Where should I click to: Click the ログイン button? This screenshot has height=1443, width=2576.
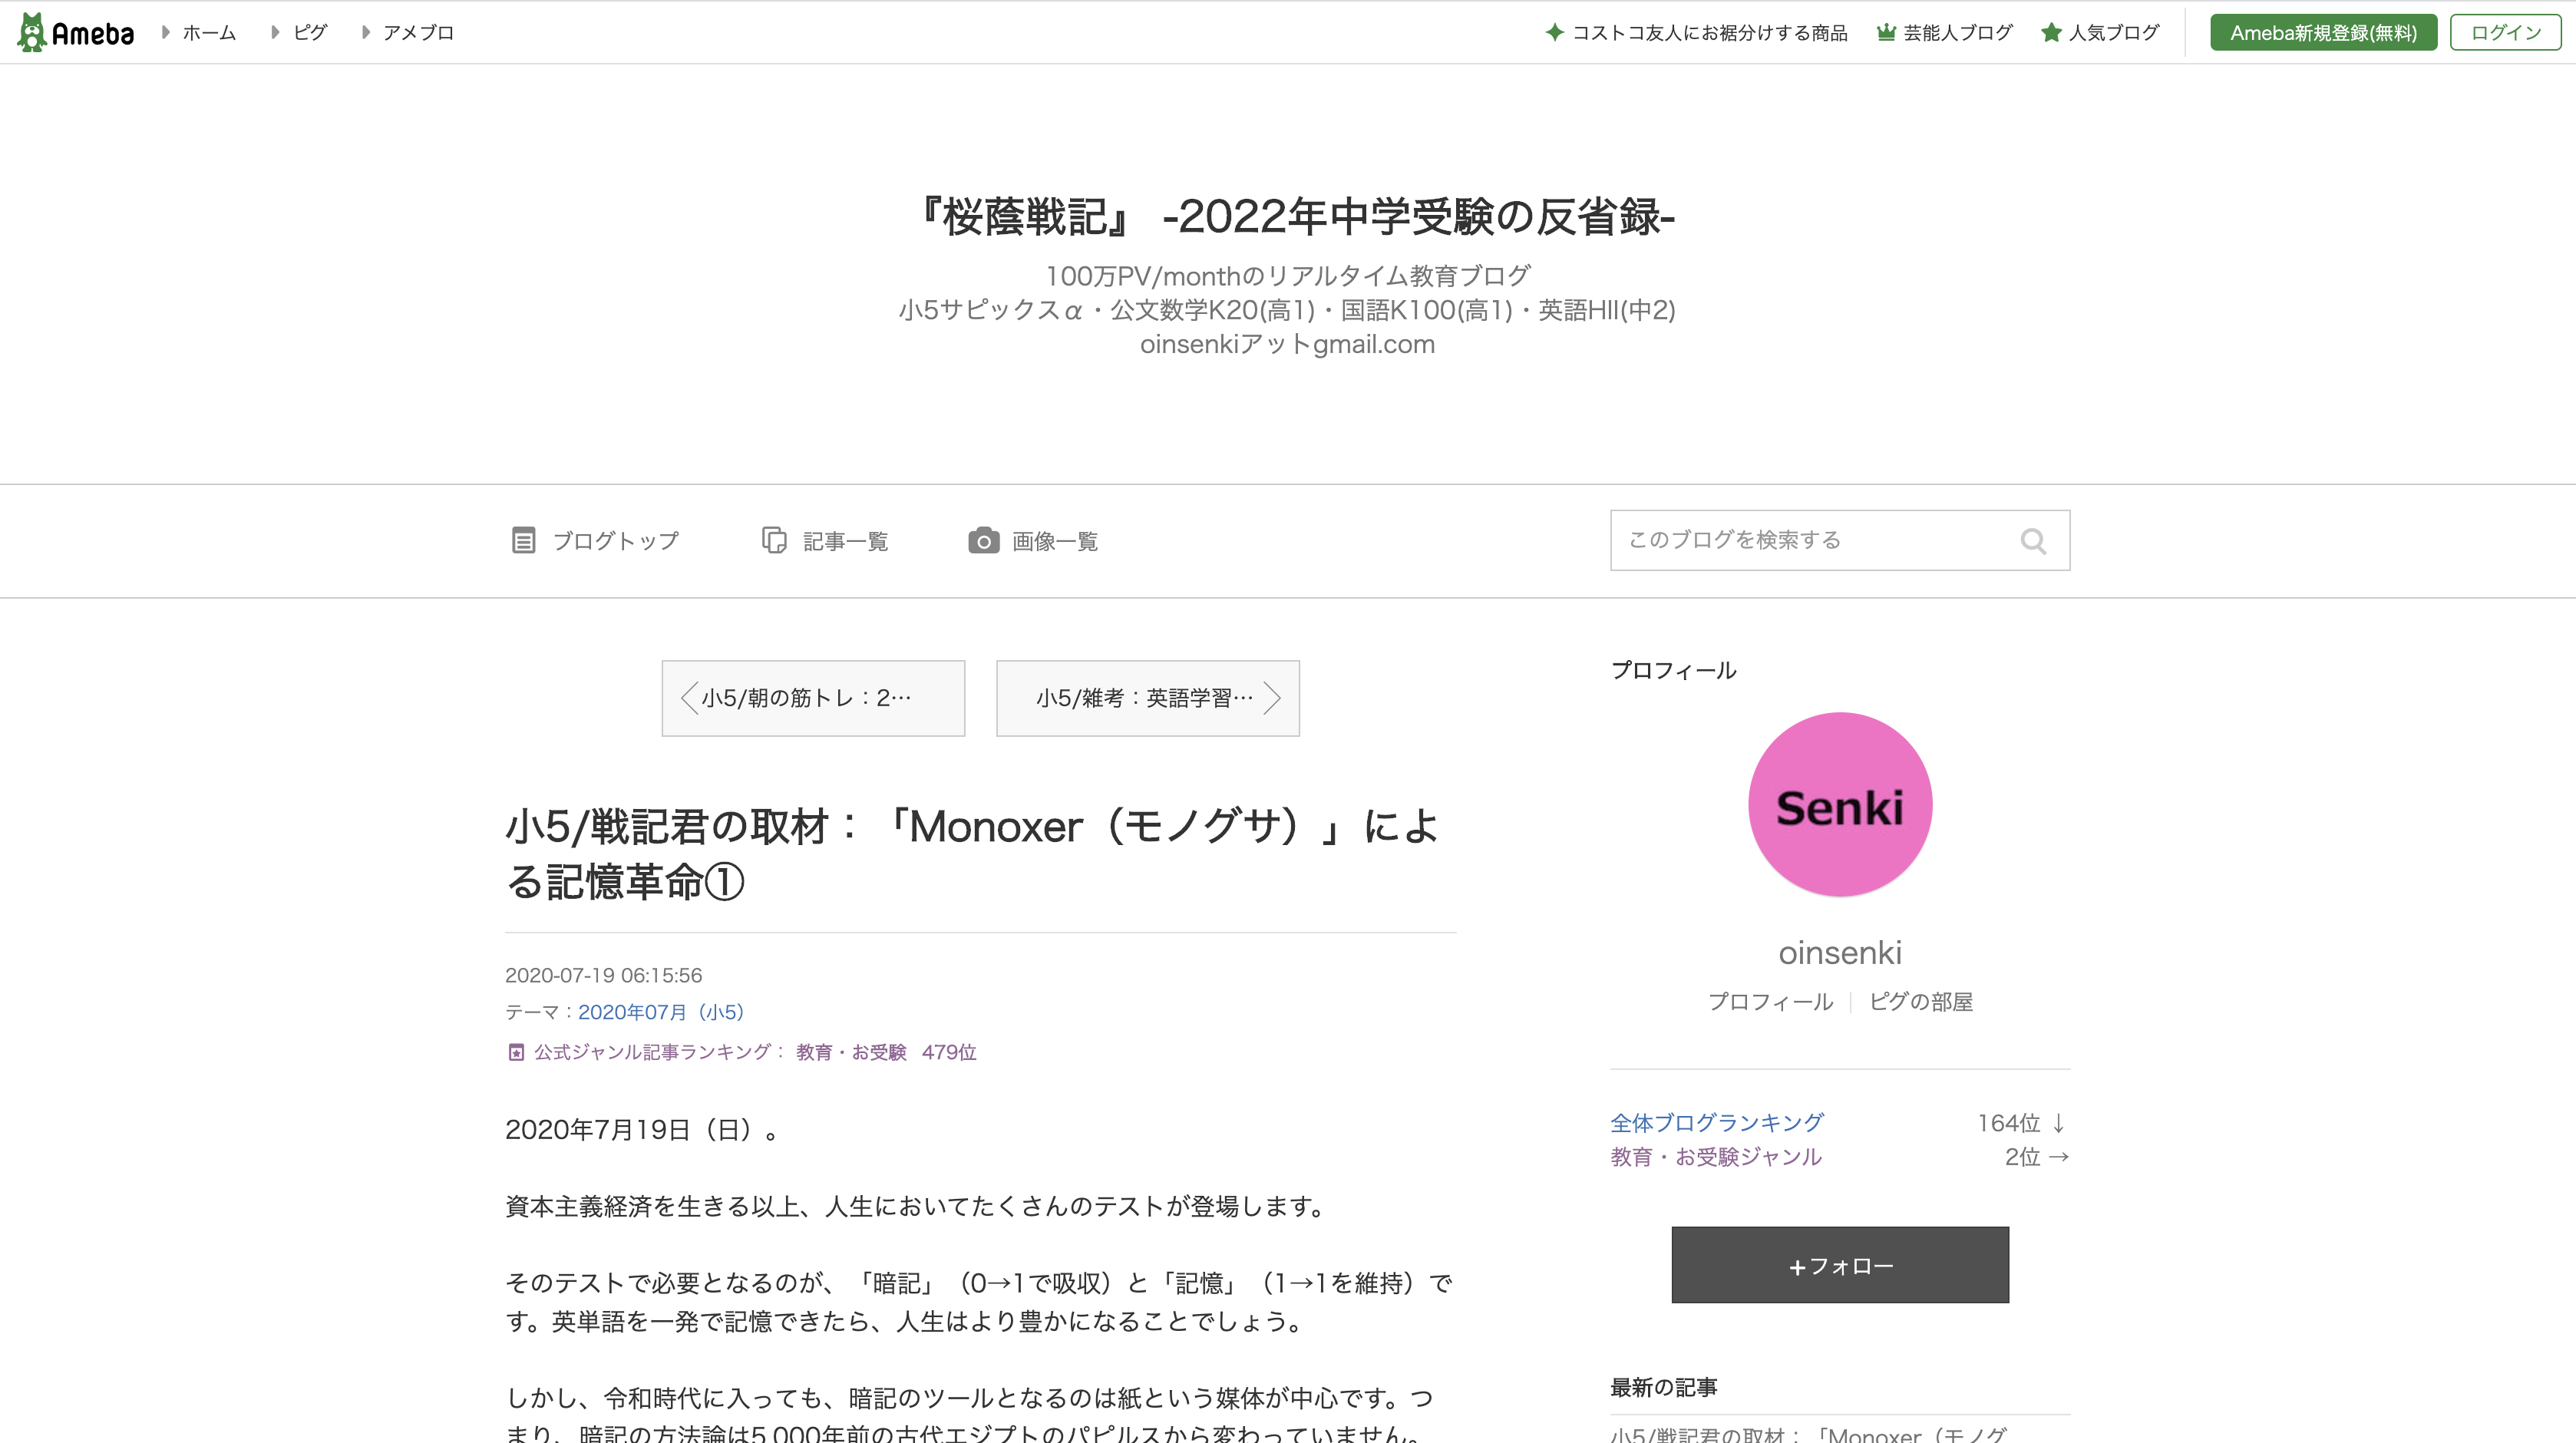tap(2505, 33)
